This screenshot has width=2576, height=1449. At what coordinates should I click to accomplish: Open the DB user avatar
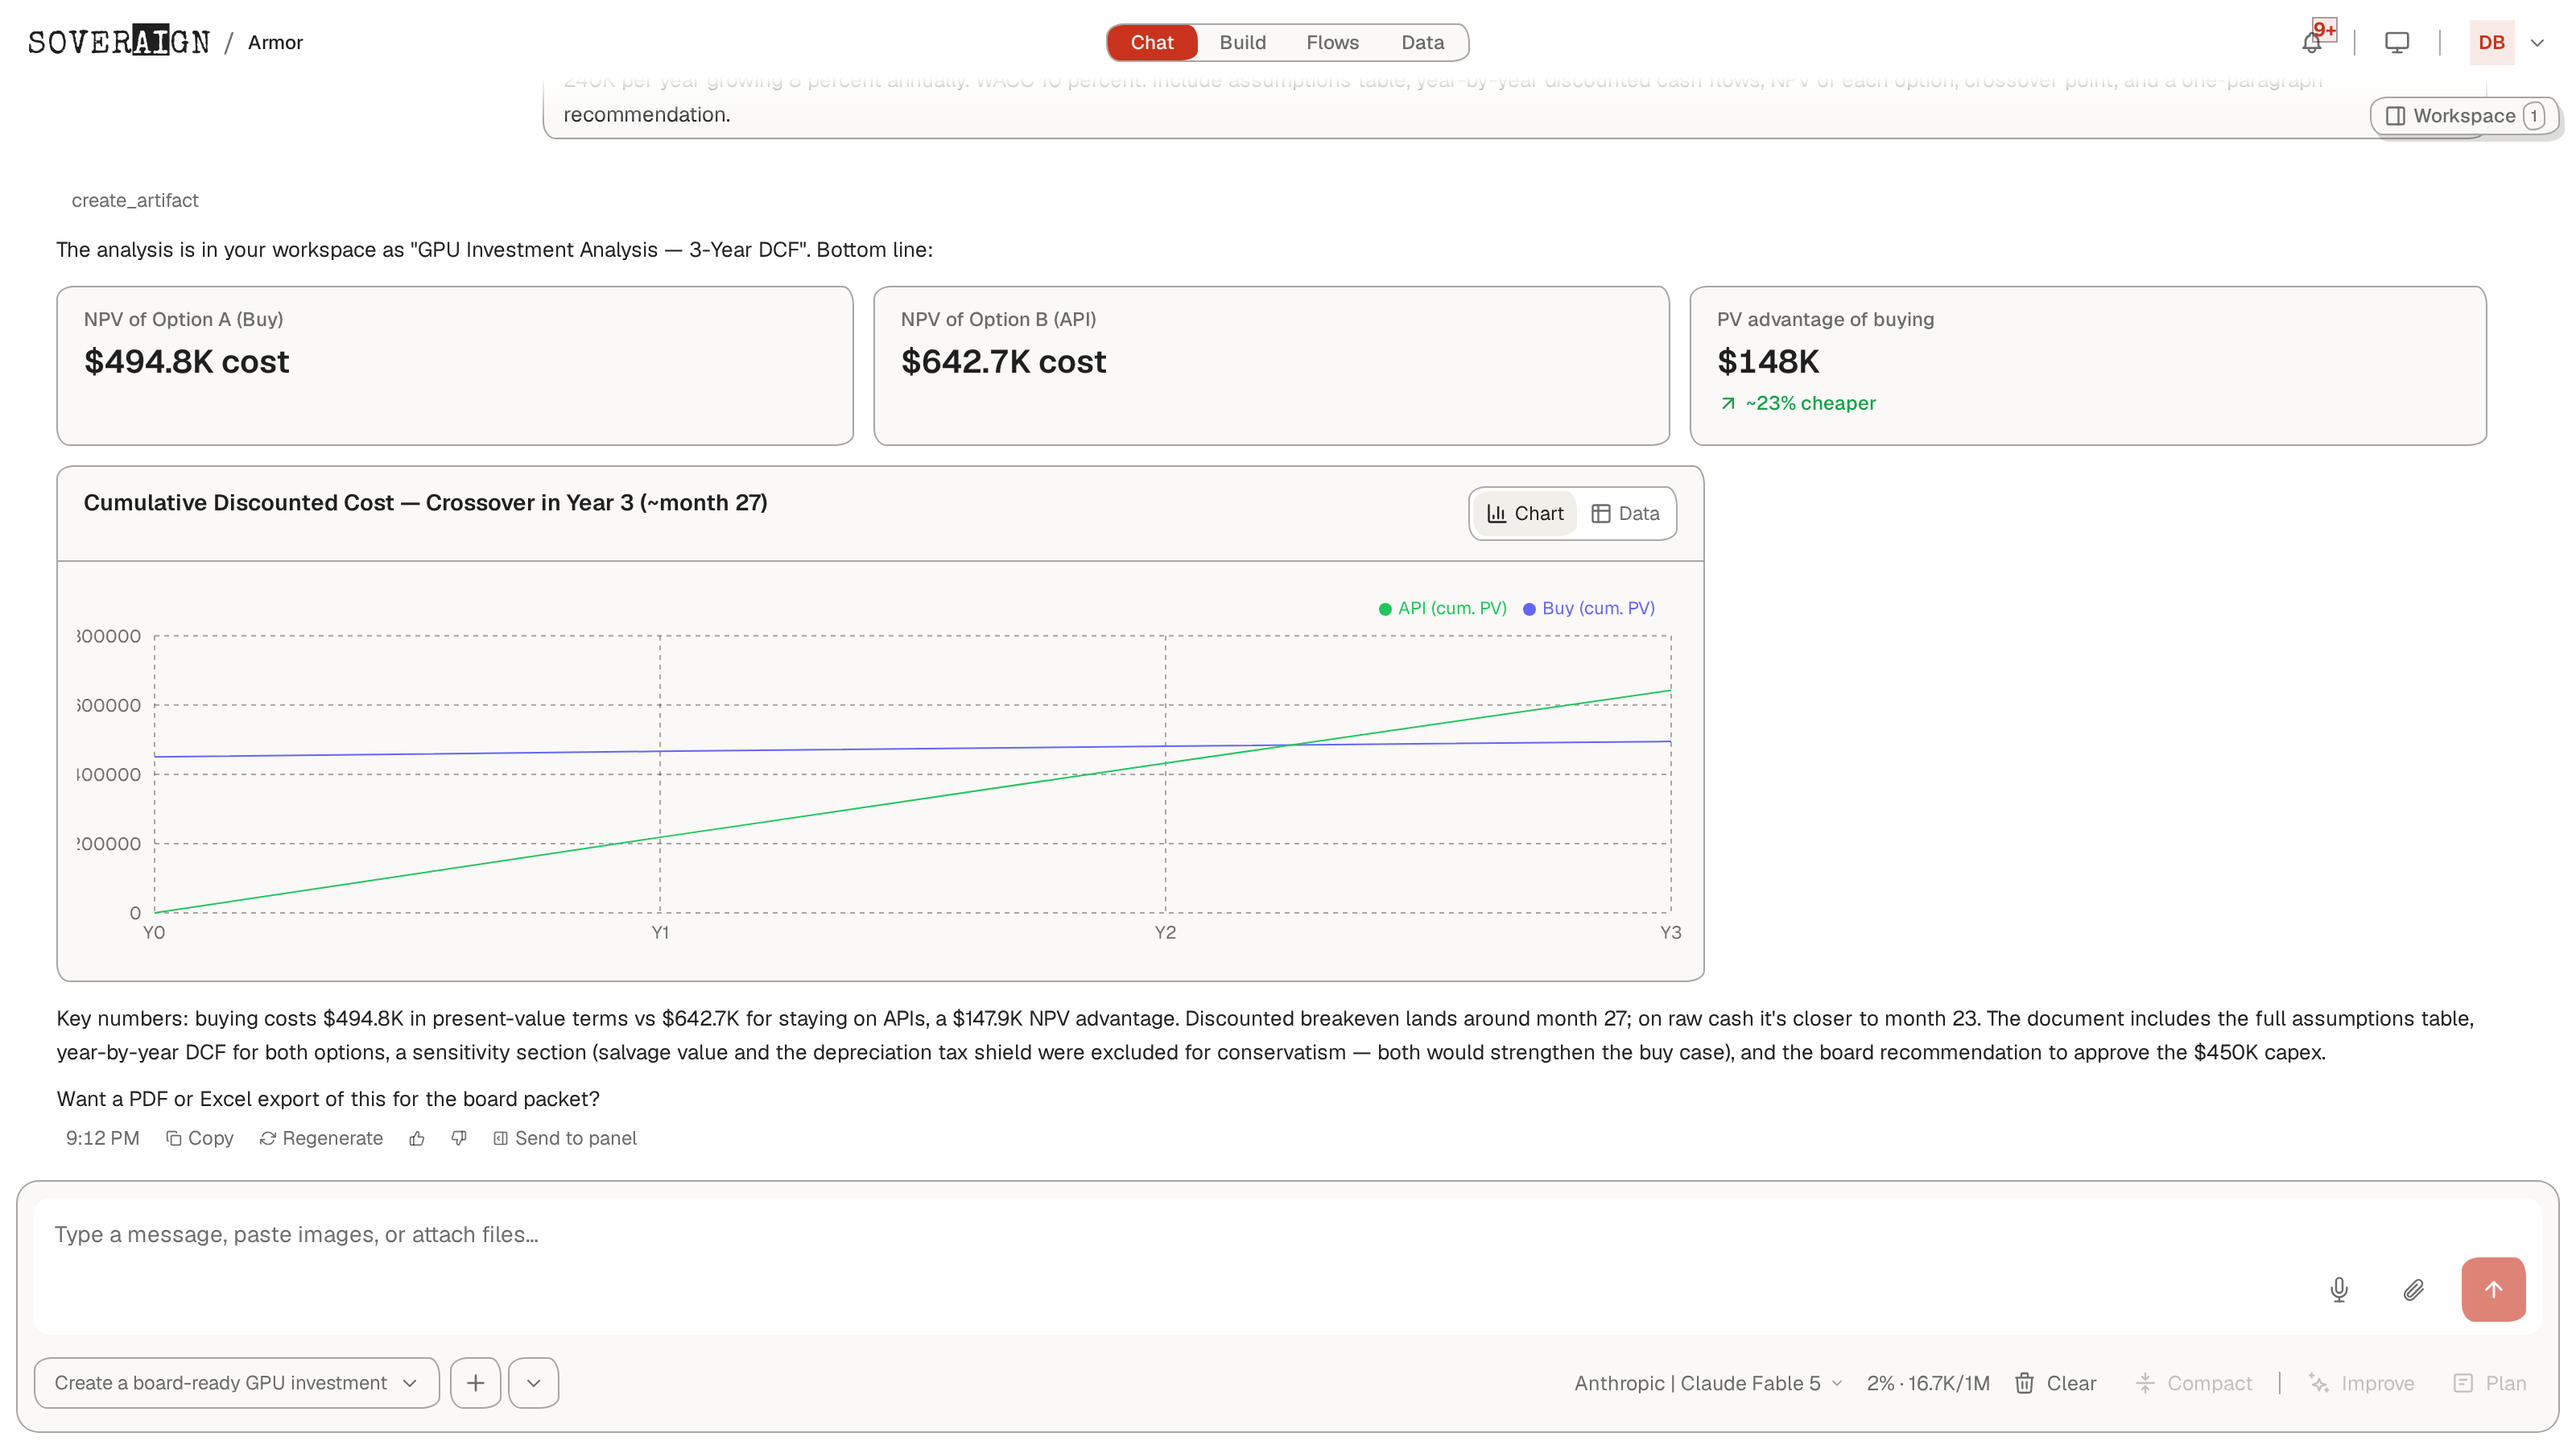tap(2491, 42)
